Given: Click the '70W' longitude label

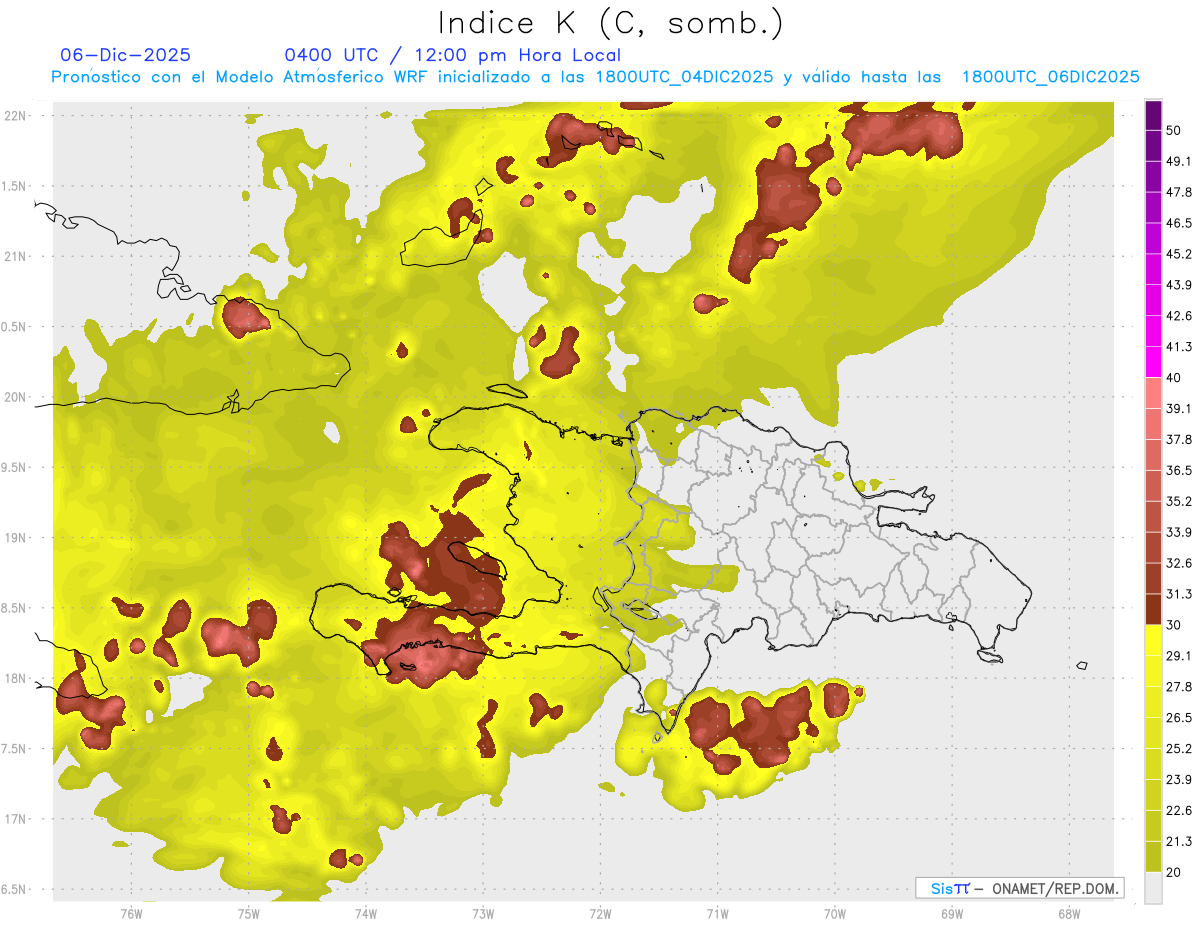Looking at the screenshot, I should (x=835, y=913).
